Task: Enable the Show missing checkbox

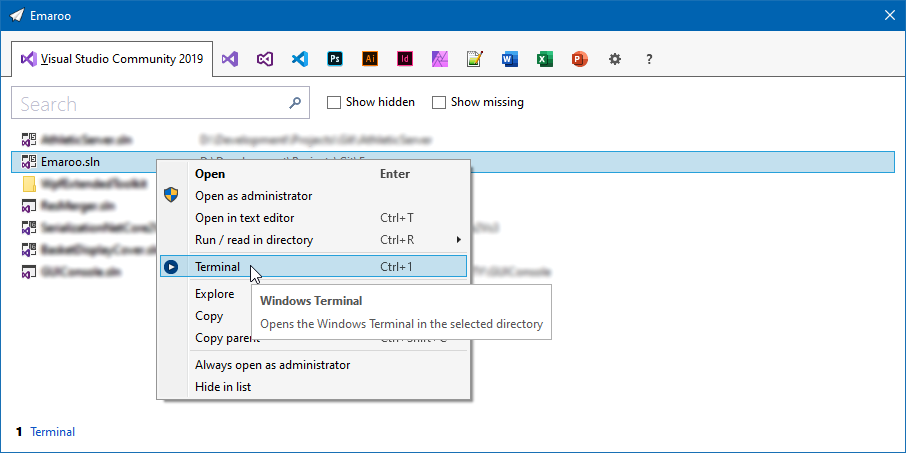Action: pos(439,102)
